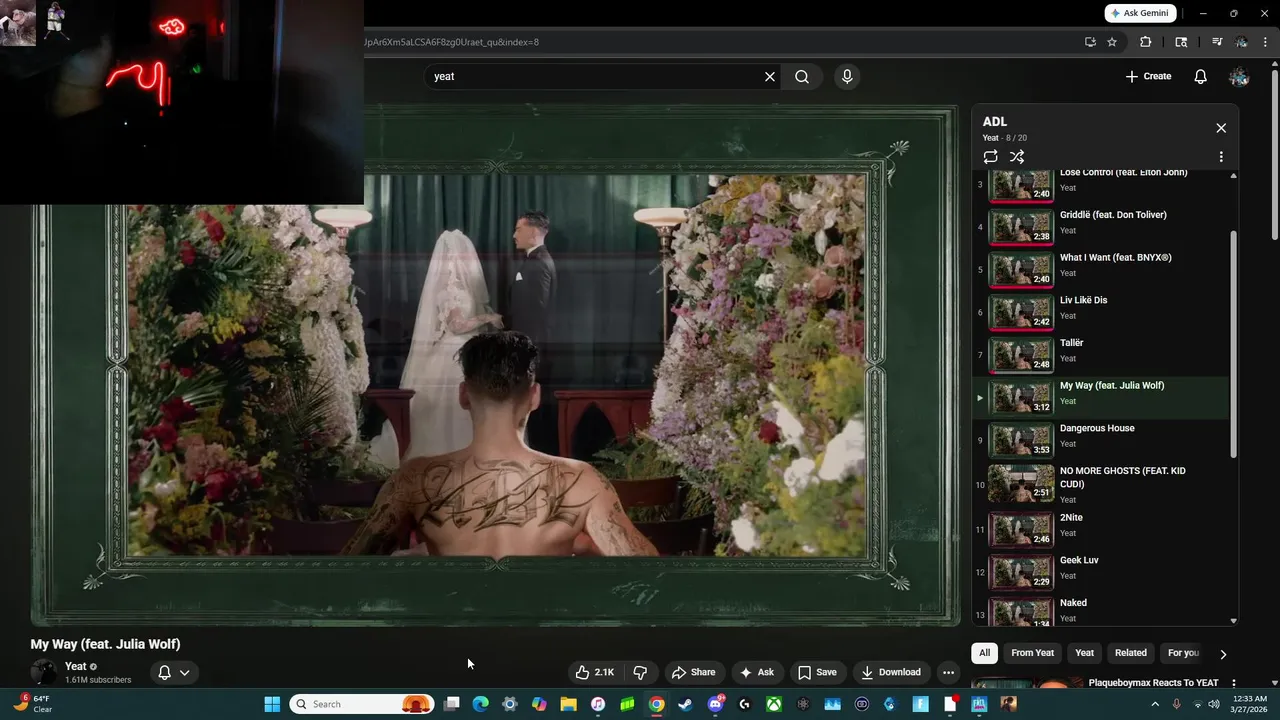The image size is (1280, 720).
Task: Show more filter chips with right arrow
Action: click(x=1223, y=654)
